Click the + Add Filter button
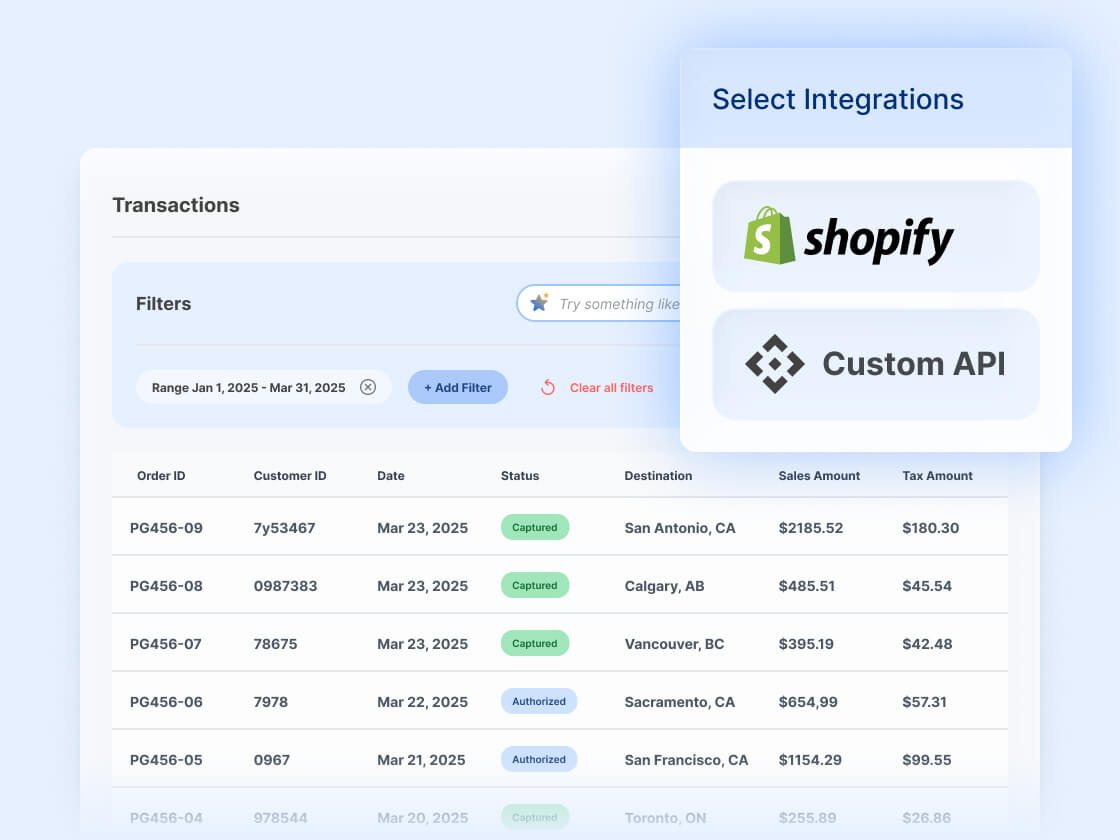Screen dimensions: 1120x840 pyautogui.click(x=457, y=387)
